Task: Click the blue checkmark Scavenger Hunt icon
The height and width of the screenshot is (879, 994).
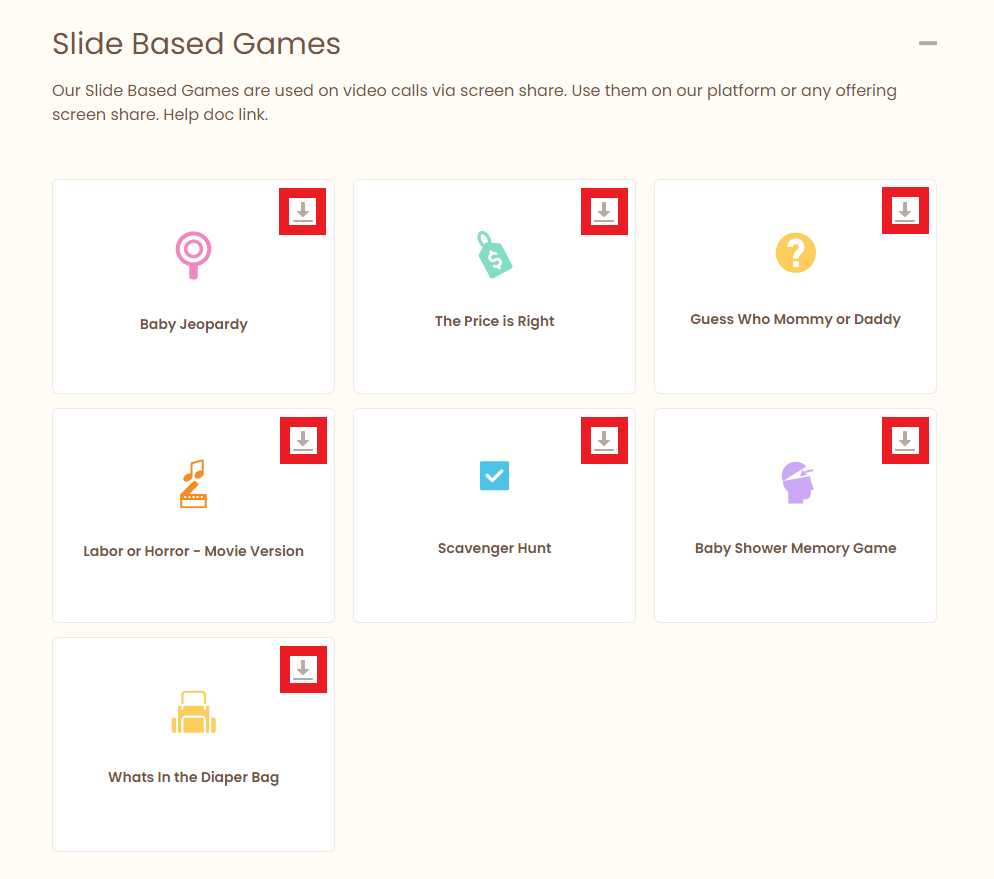Action: 494,475
